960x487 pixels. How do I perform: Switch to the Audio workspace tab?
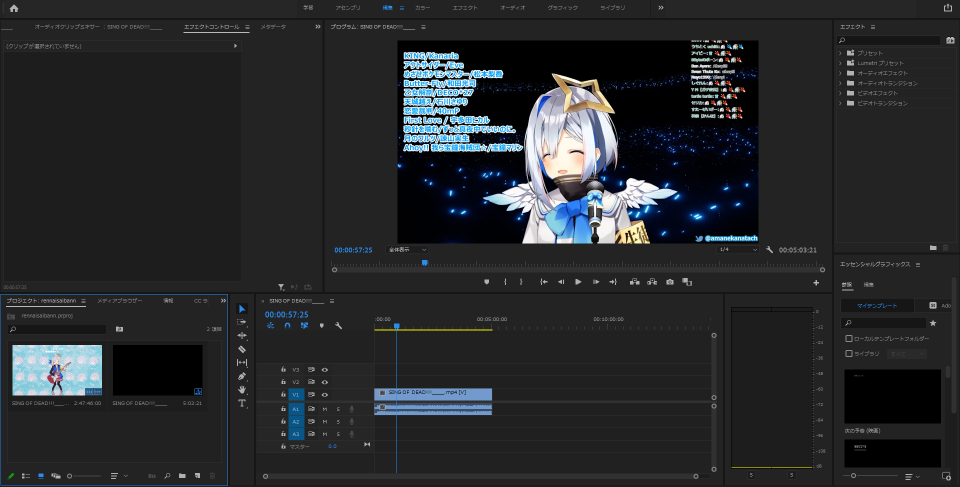pos(512,8)
